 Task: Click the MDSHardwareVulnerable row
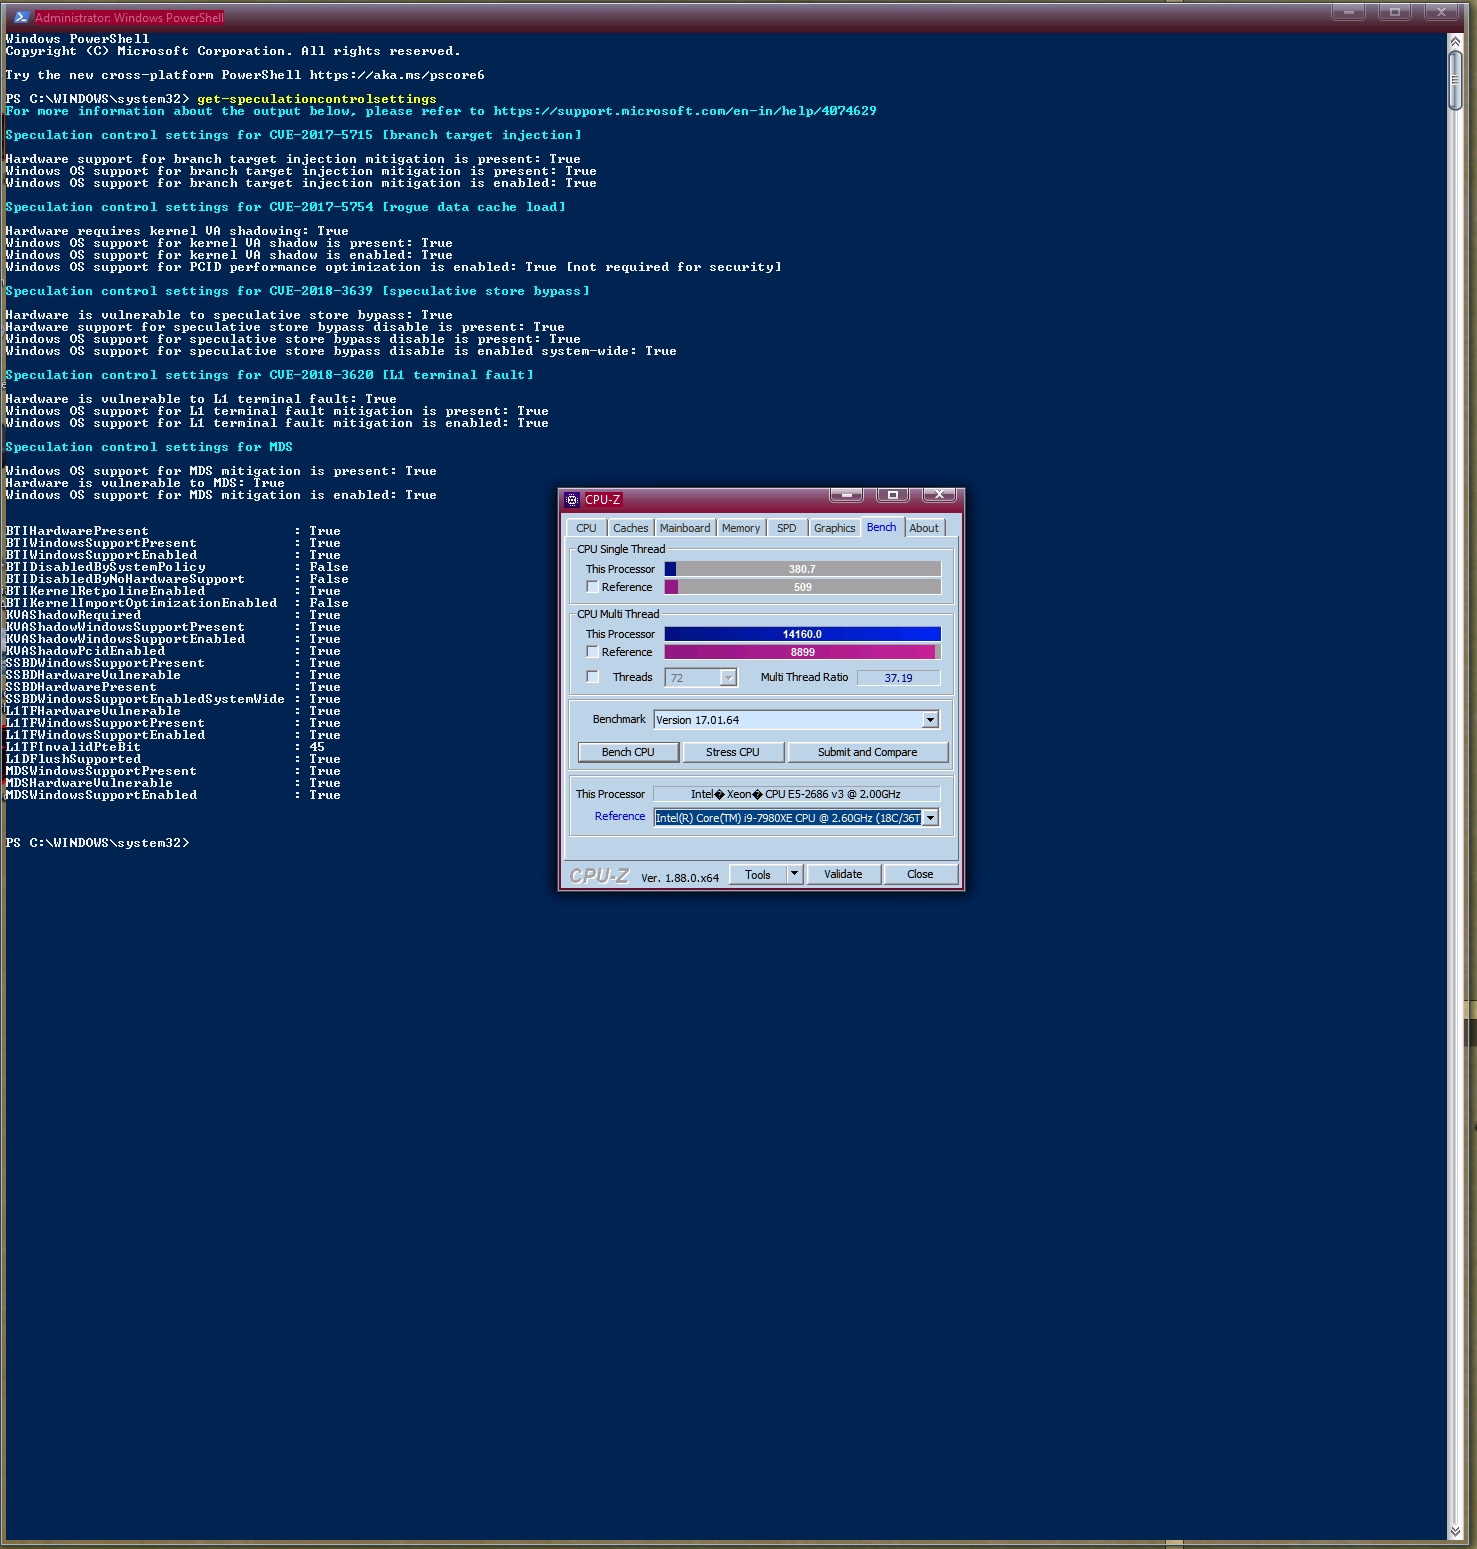[173, 783]
